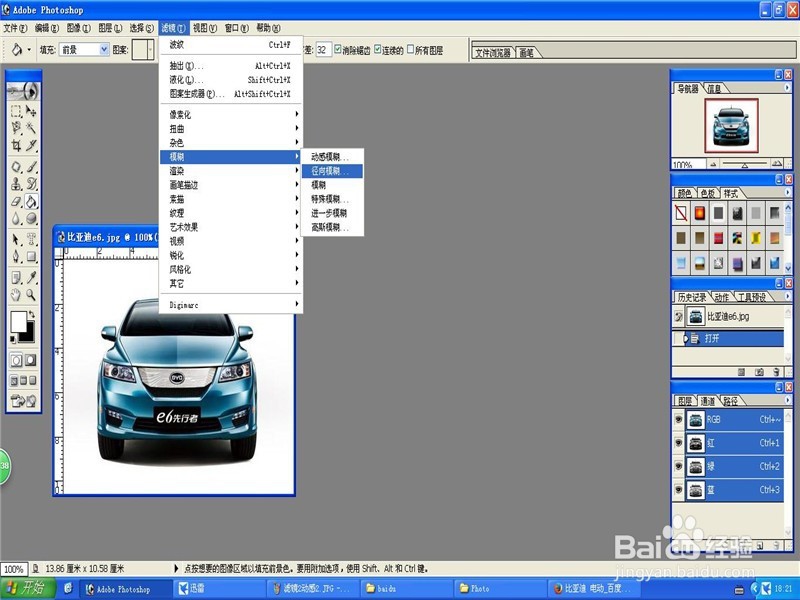Switch to Quick Mask mode
The width and height of the screenshot is (800, 600).
click(31, 360)
